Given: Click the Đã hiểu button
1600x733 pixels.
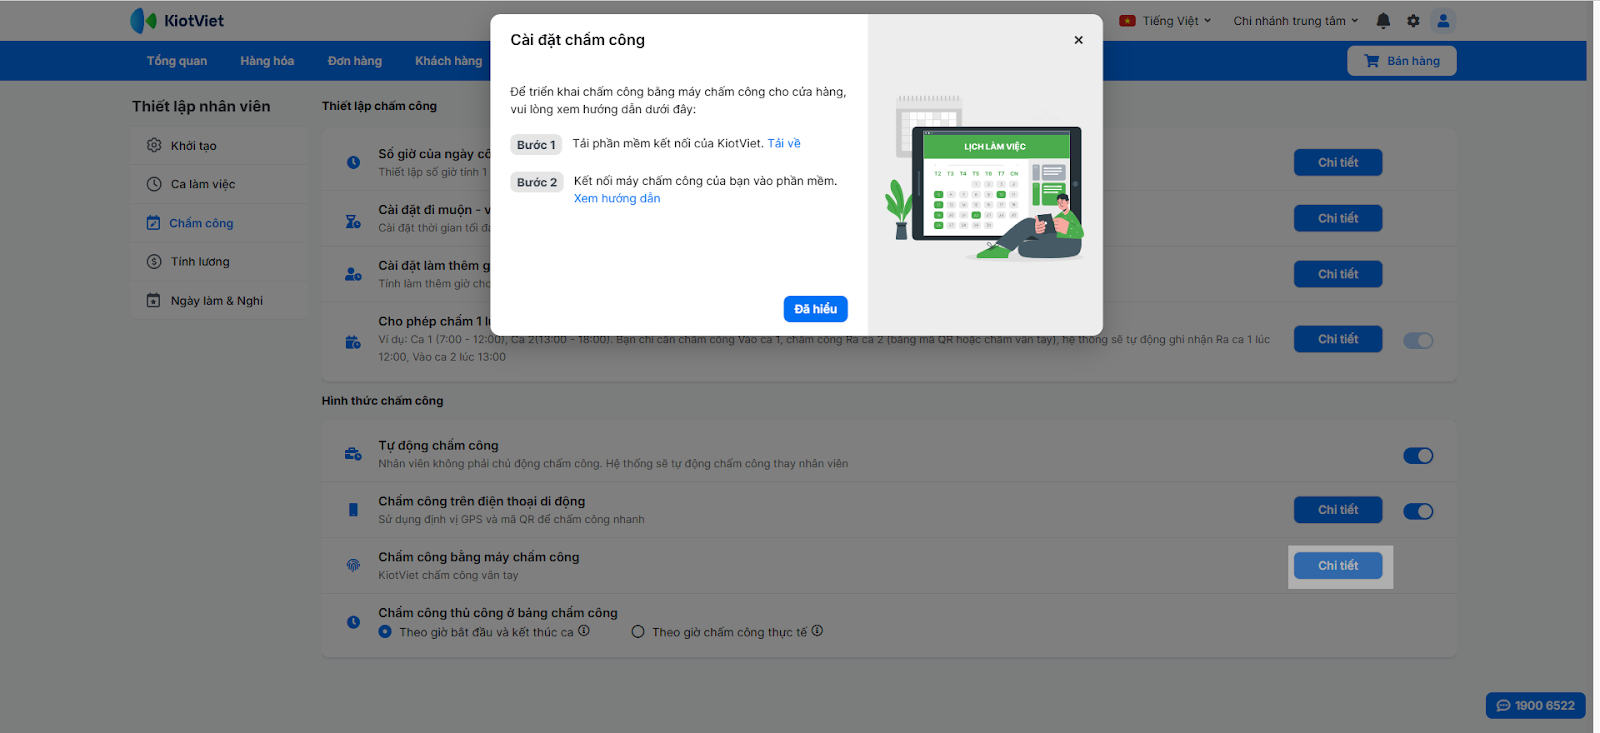Looking at the screenshot, I should 815,309.
